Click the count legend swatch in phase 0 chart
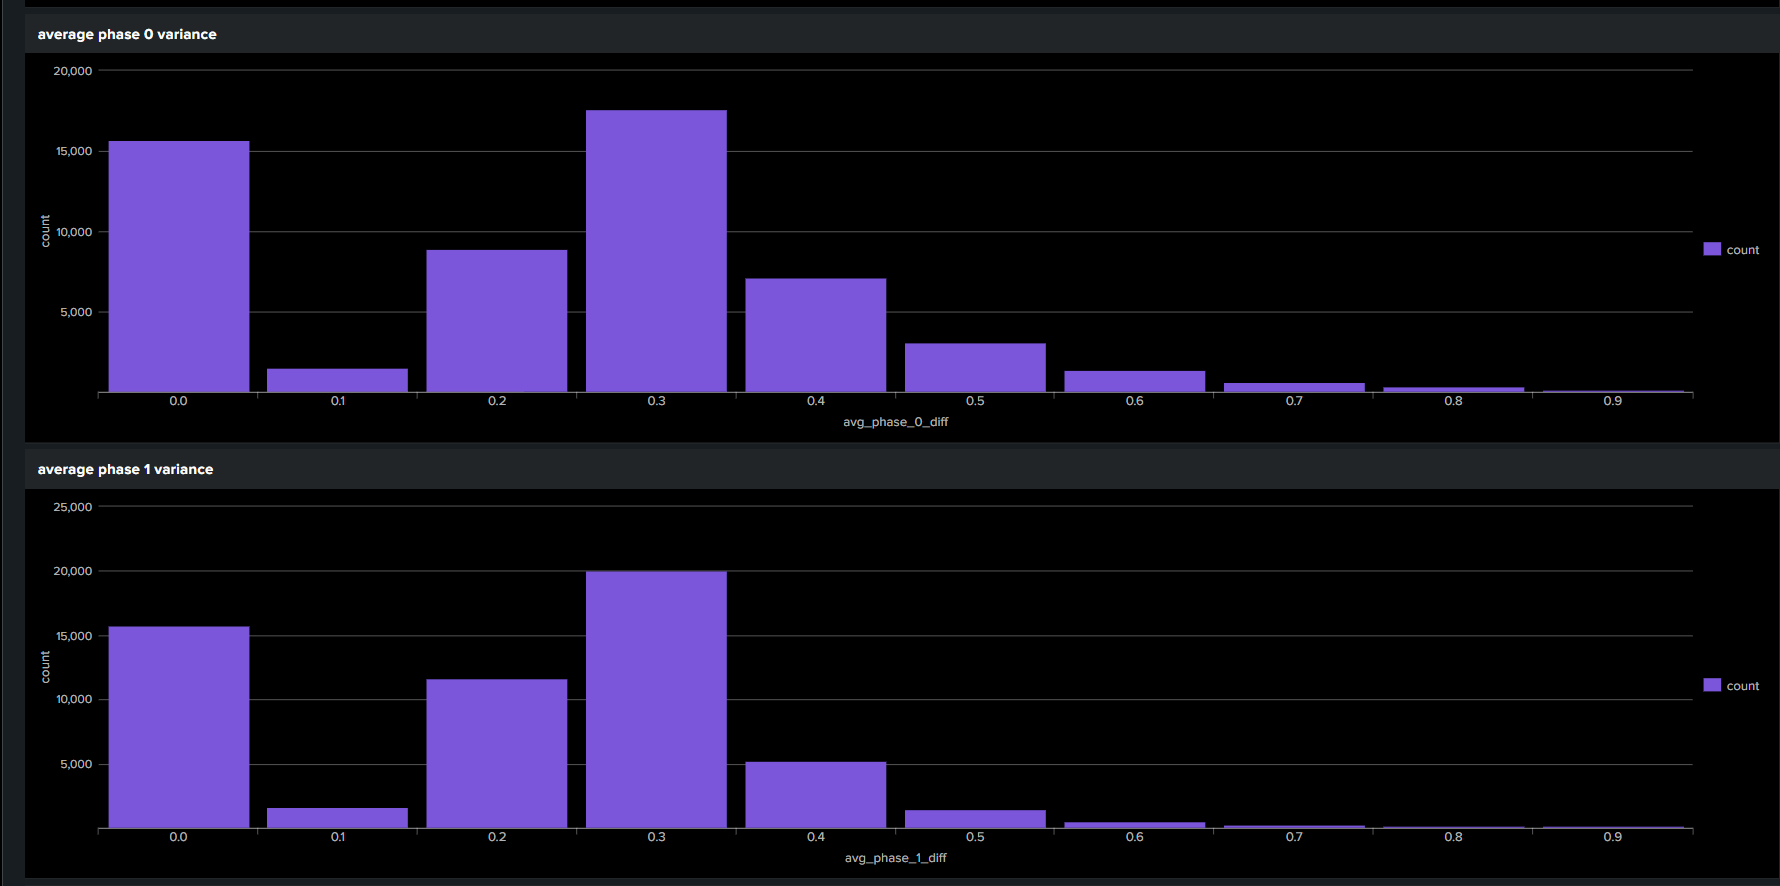Viewport: 1780px width, 886px height. 1712,249
